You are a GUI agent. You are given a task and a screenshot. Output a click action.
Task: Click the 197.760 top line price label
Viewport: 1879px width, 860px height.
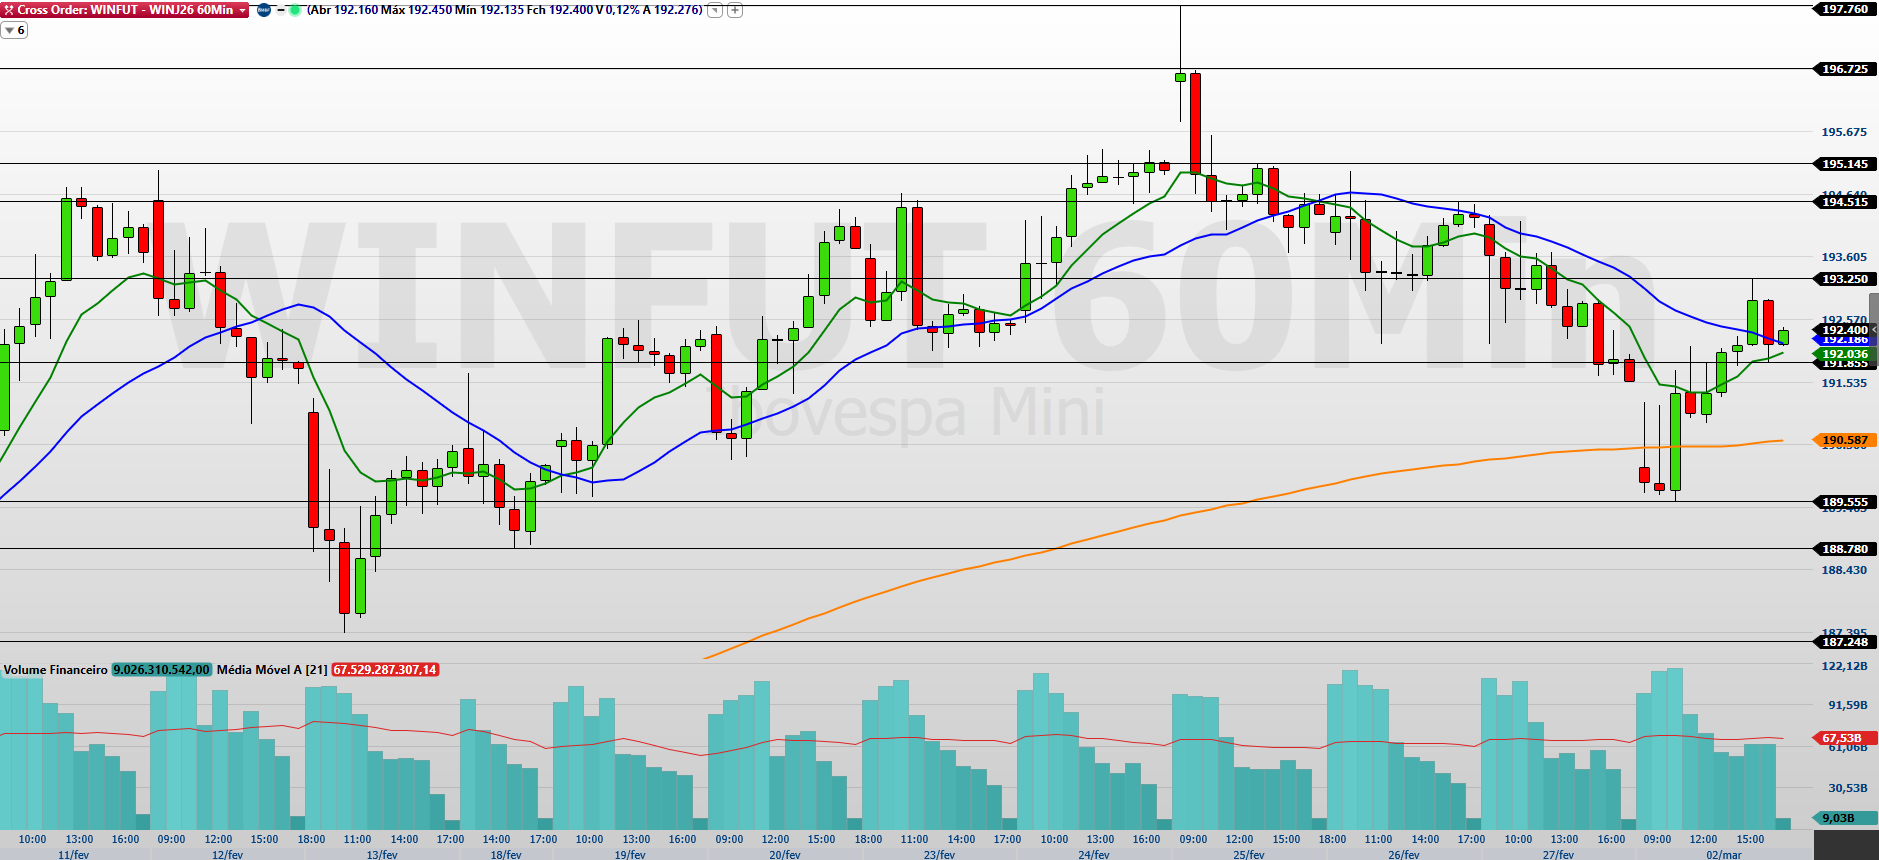(1844, 9)
